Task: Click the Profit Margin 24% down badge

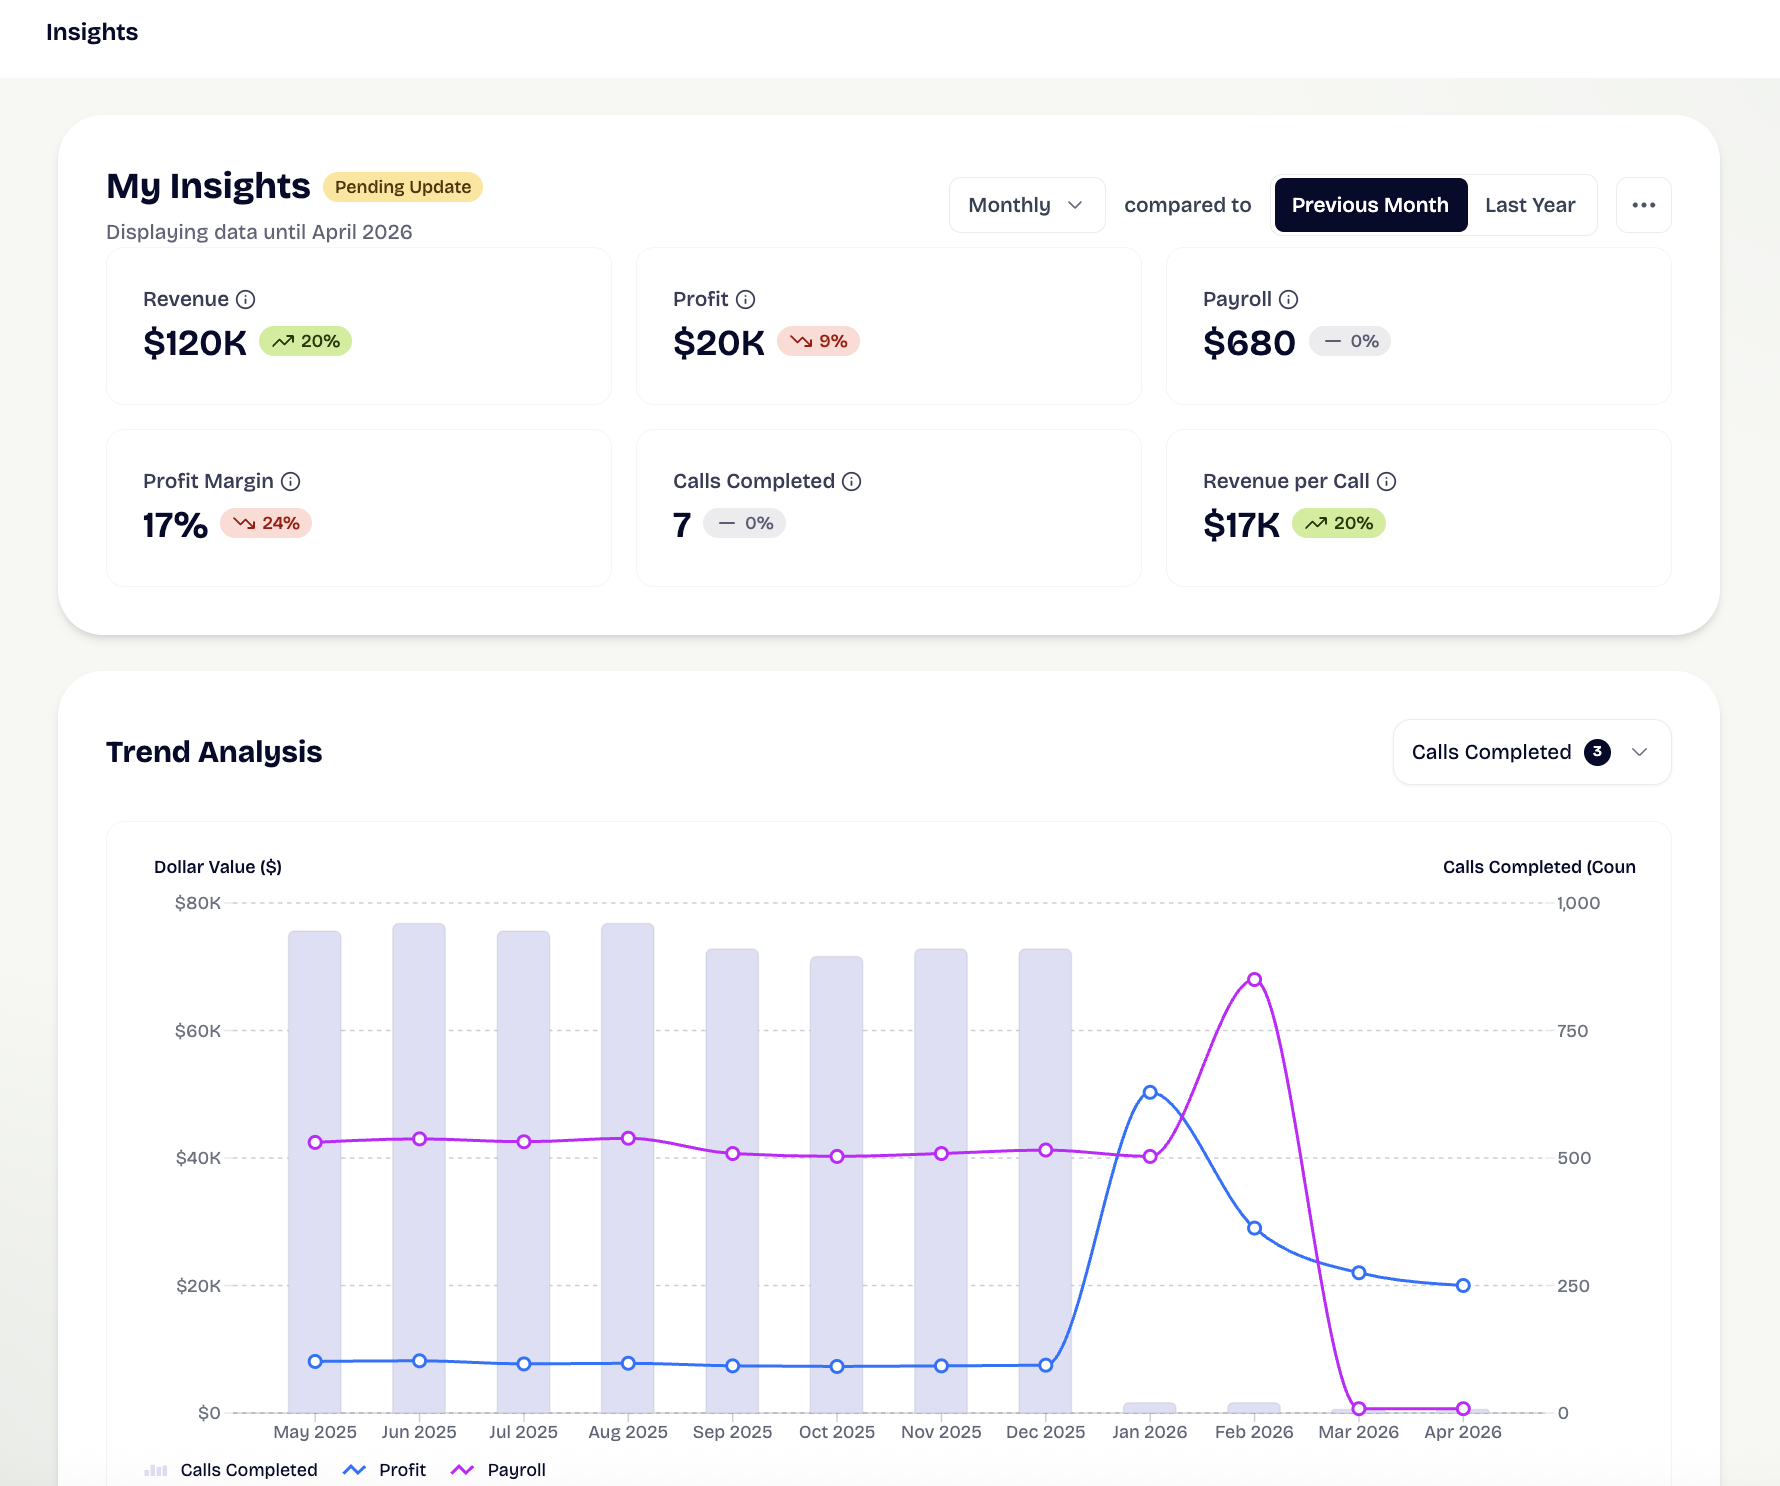Action: click(266, 523)
